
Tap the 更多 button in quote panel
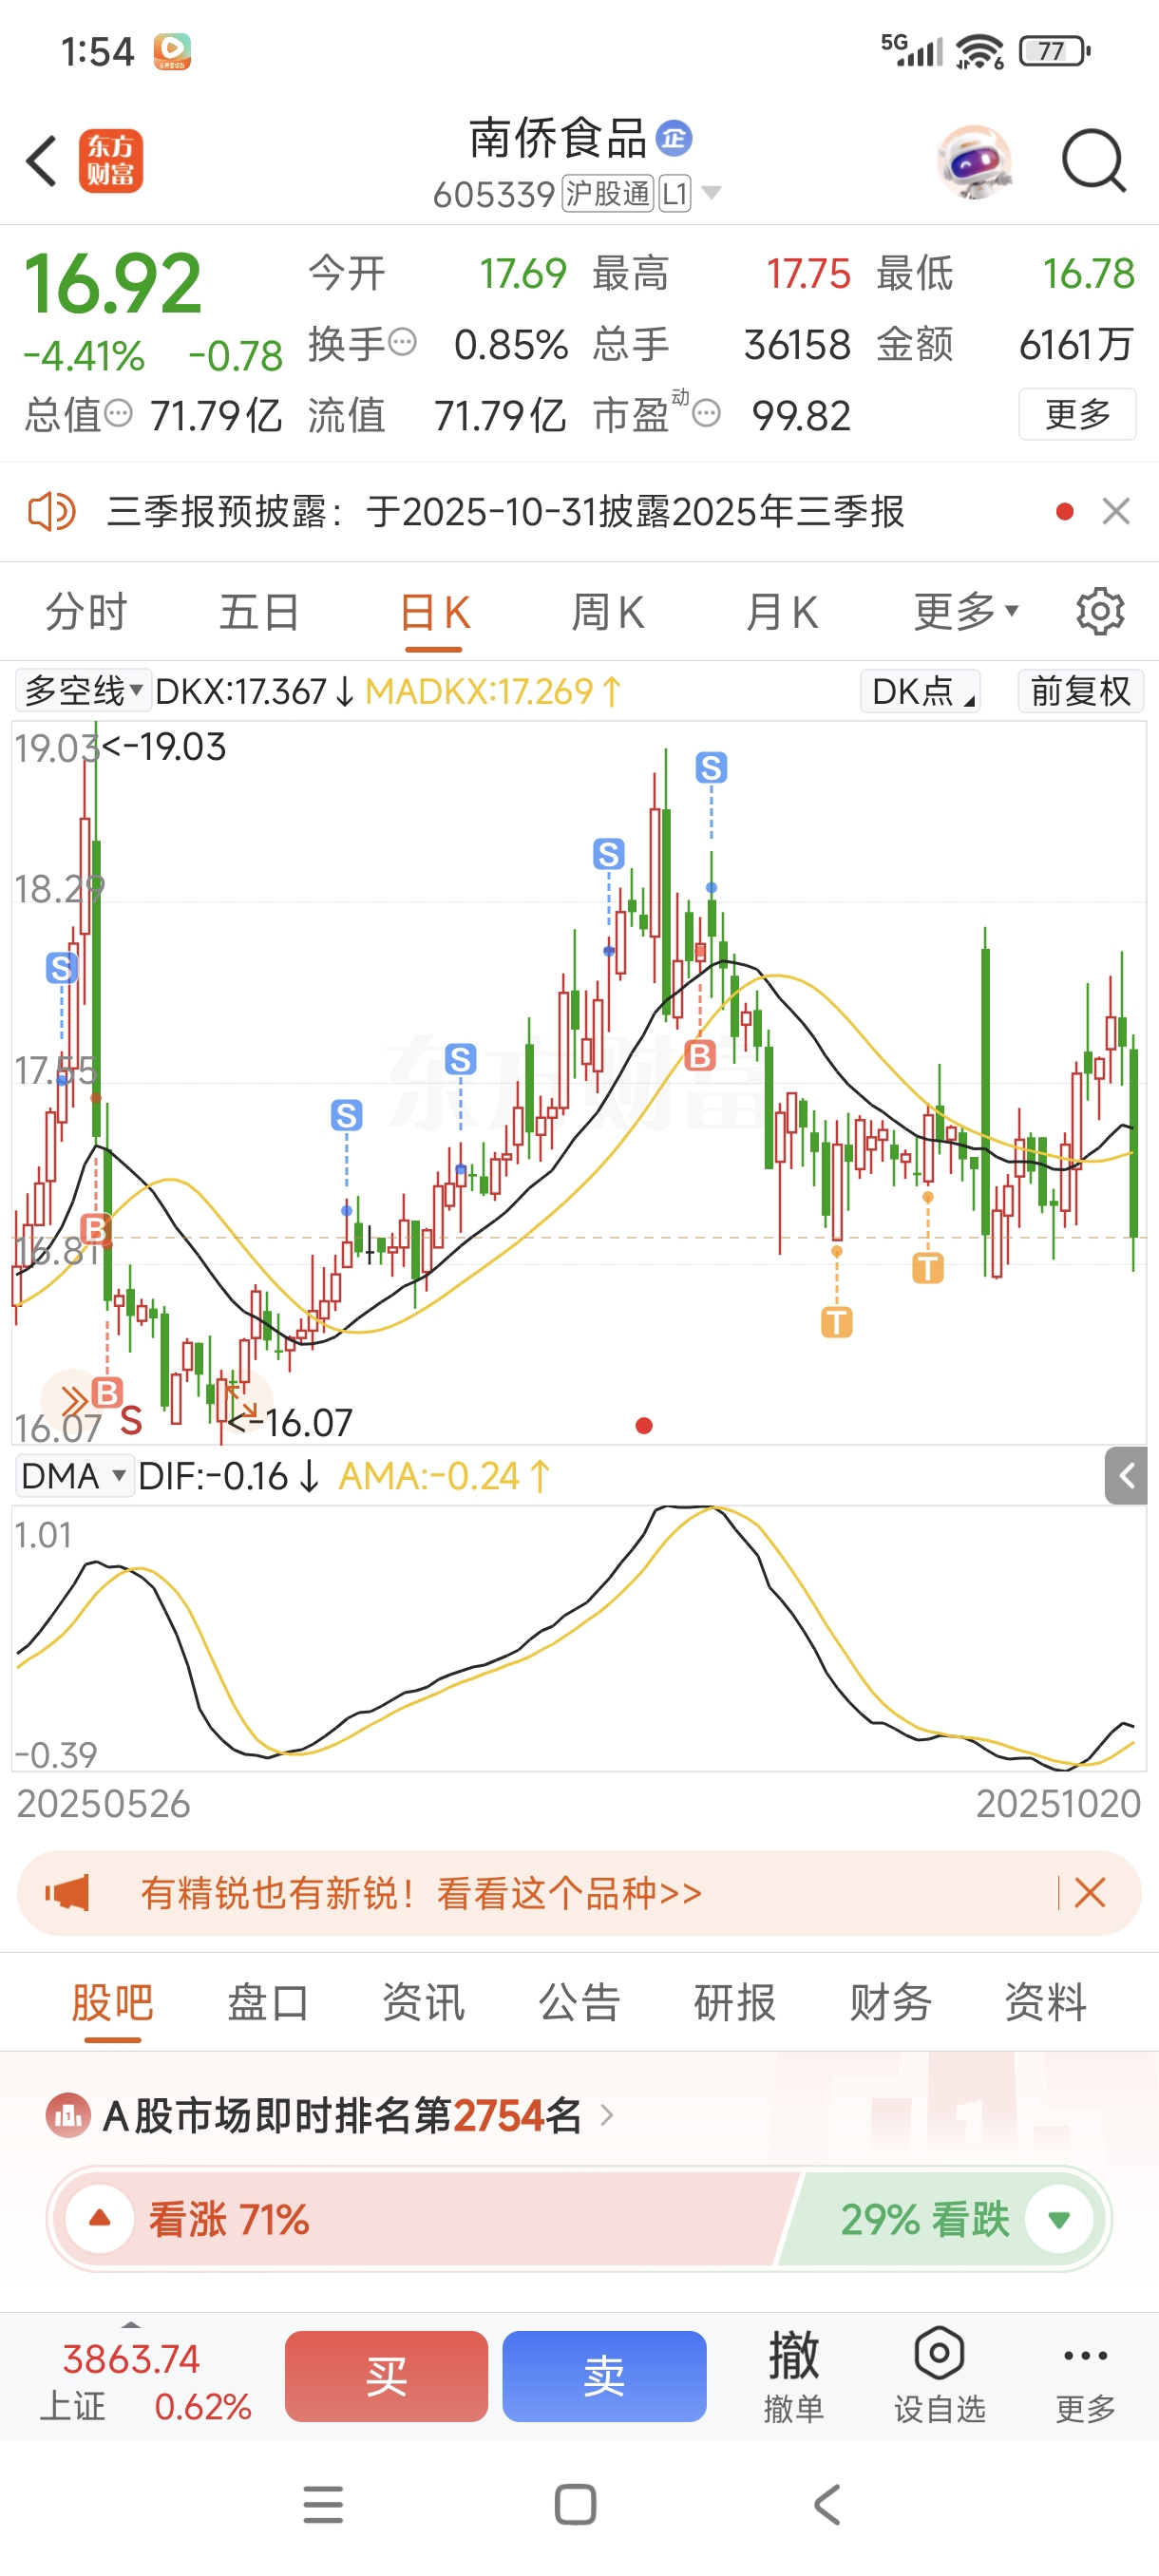(1077, 413)
